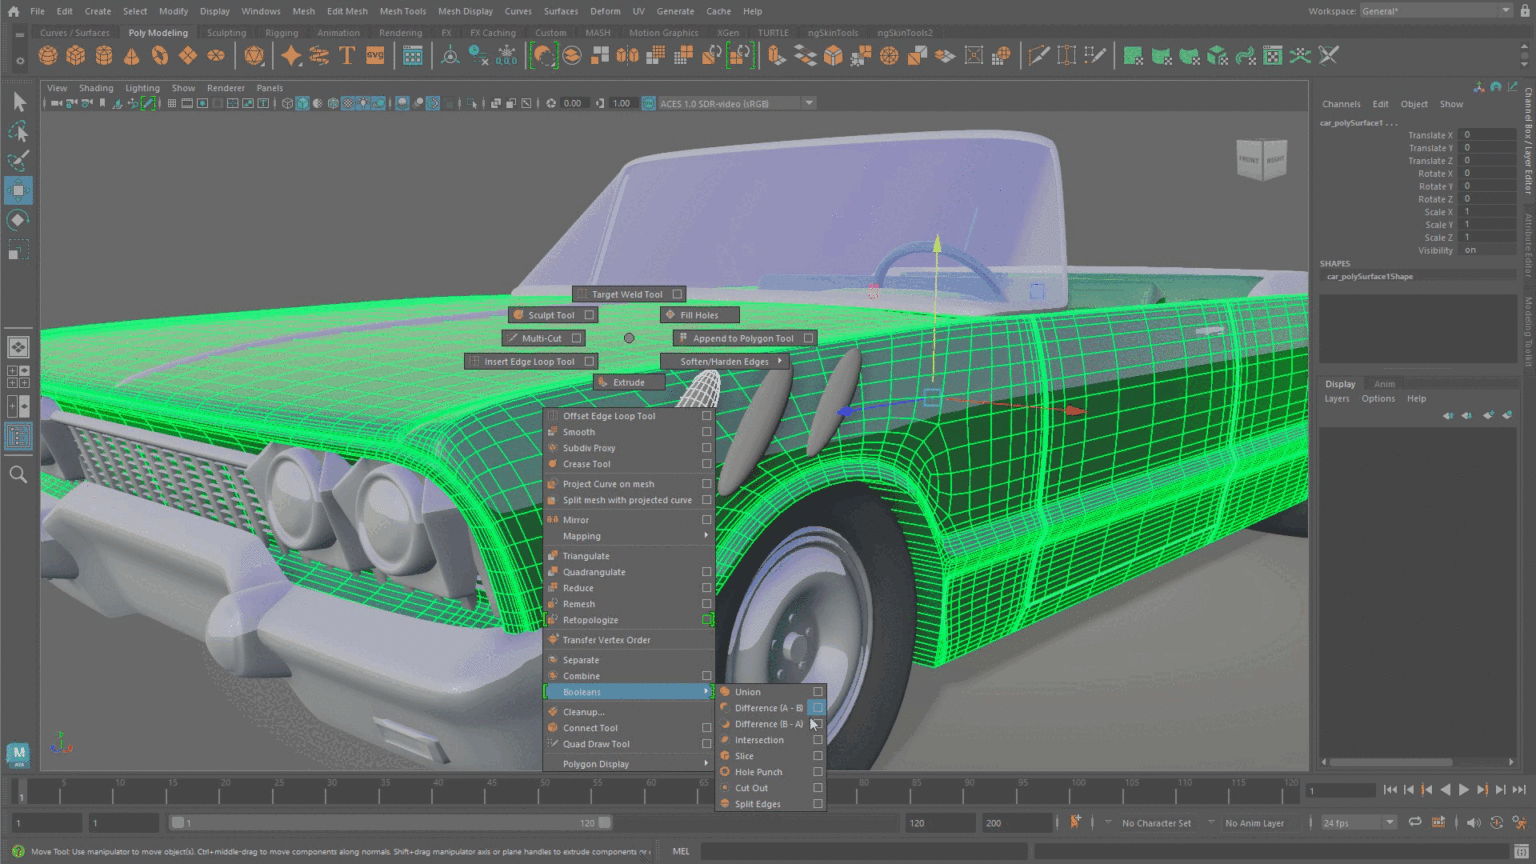
Task: Click the search magnifier icon in left sidebar
Action: click(18, 474)
